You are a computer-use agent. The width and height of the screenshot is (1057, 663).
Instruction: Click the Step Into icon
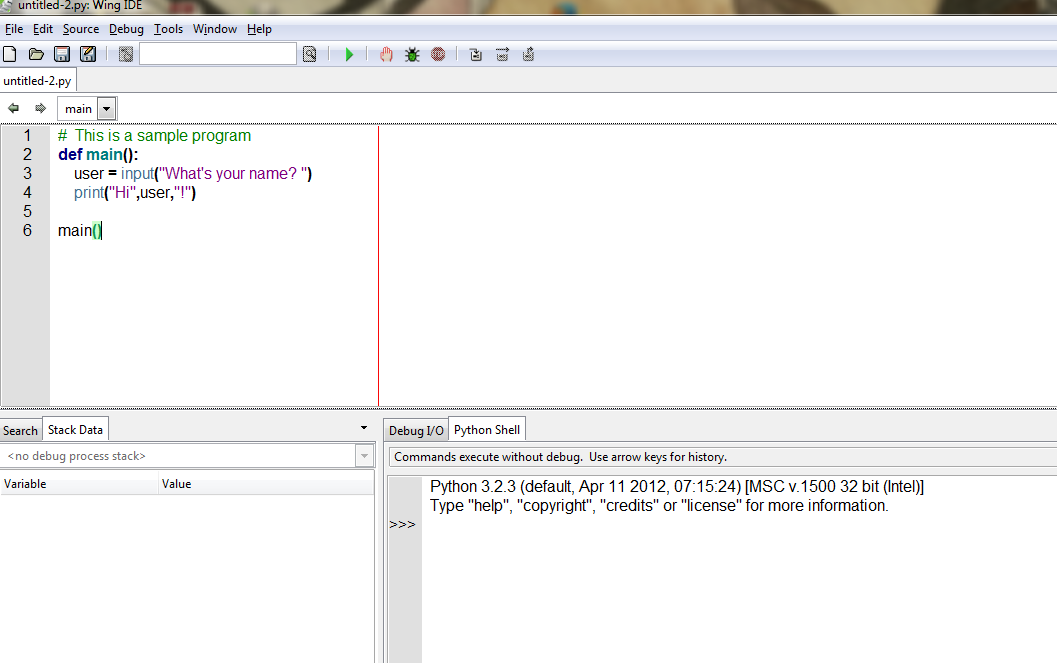coord(476,54)
